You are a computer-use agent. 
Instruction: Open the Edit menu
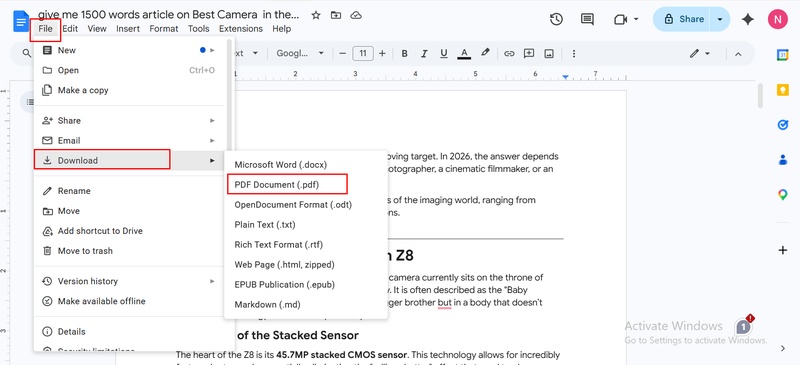tap(70, 29)
